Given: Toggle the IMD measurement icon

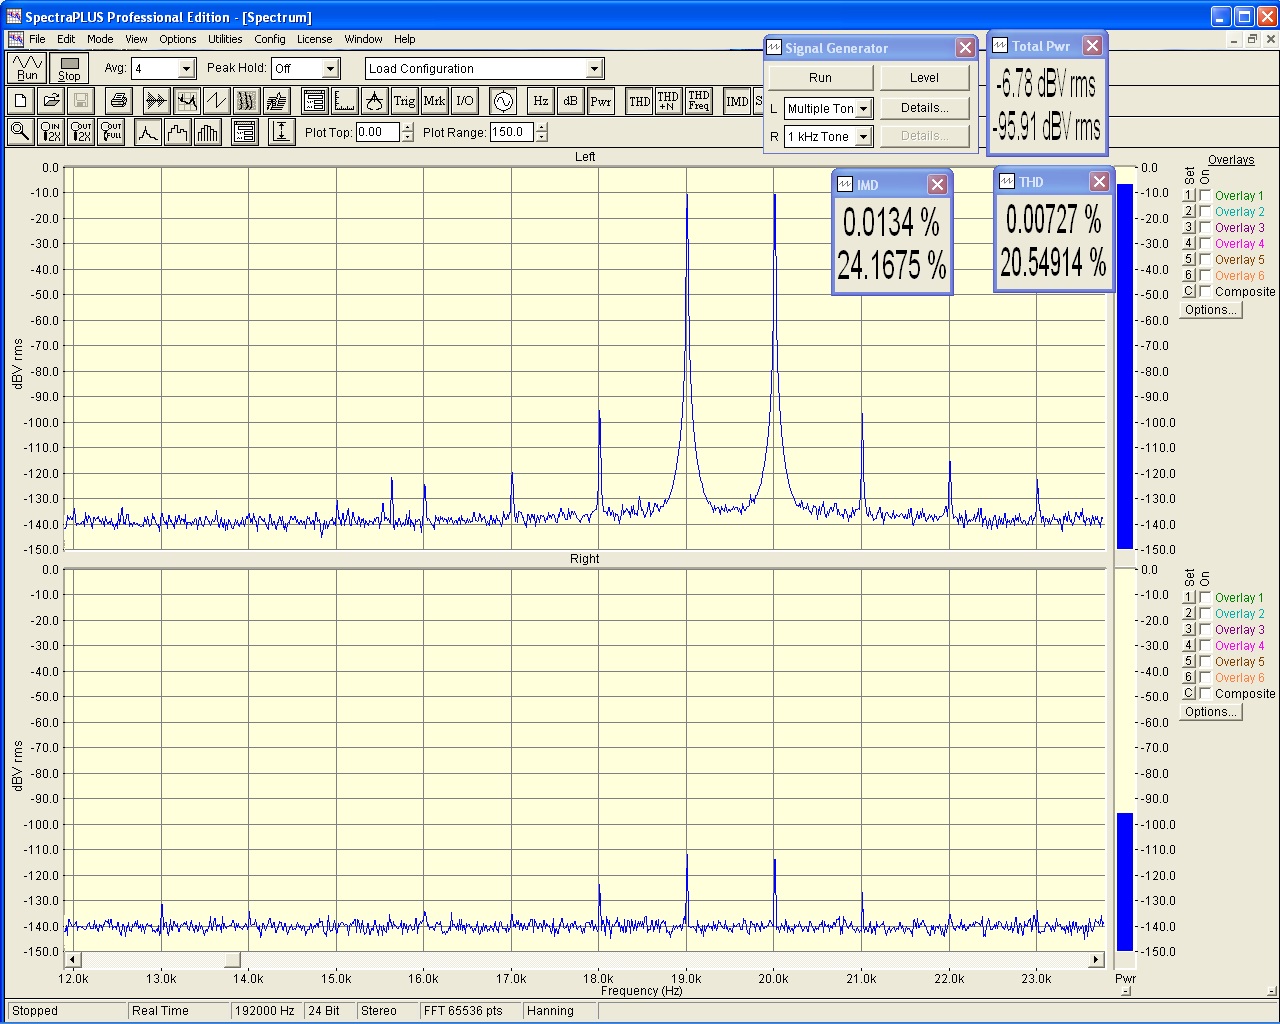Looking at the screenshot, I should tap(737, 101).
